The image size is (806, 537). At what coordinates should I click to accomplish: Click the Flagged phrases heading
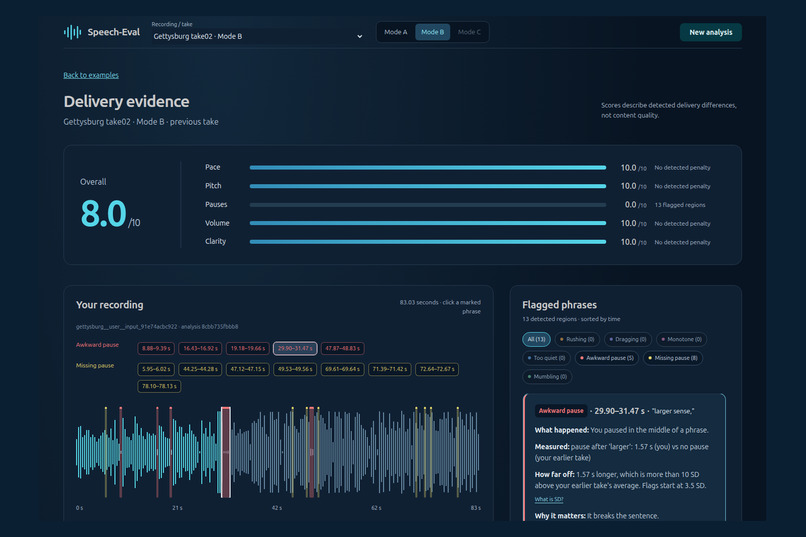click(559, 305)
